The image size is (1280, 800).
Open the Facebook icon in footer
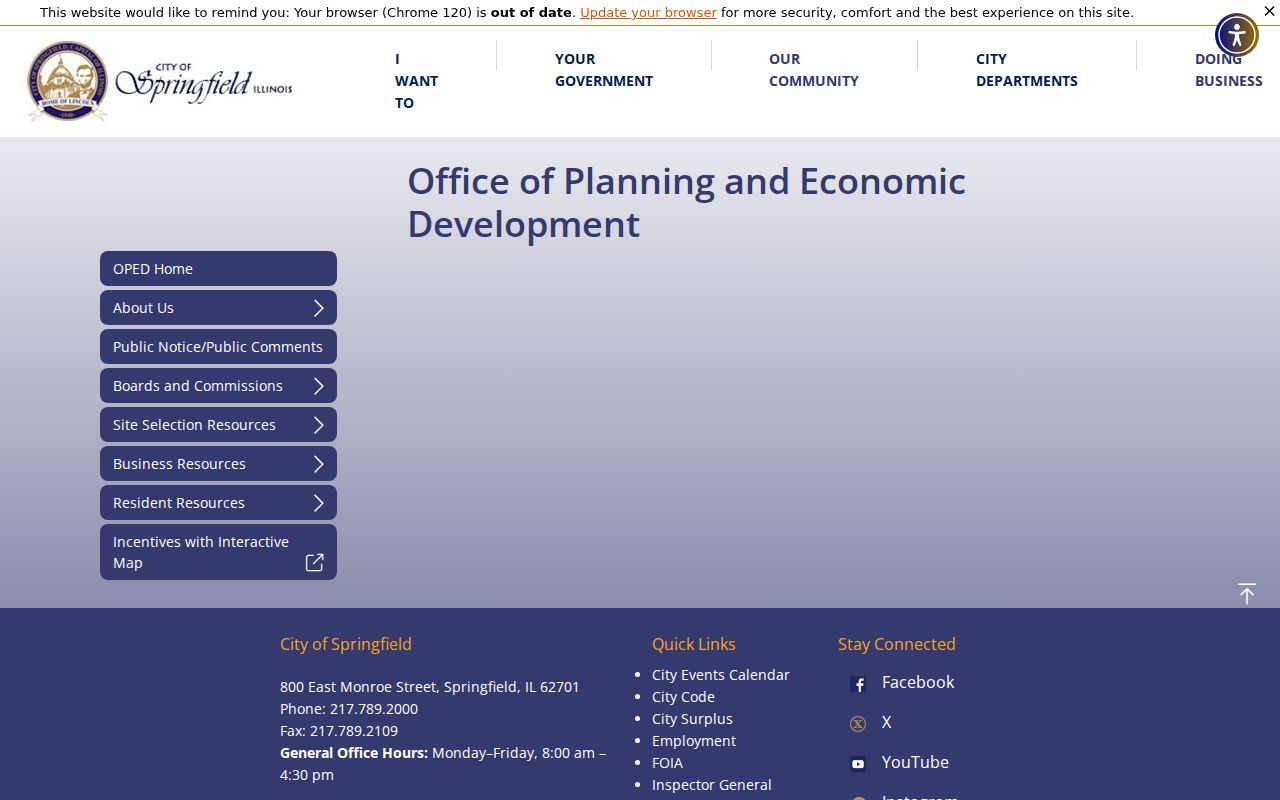click(858, 684)
